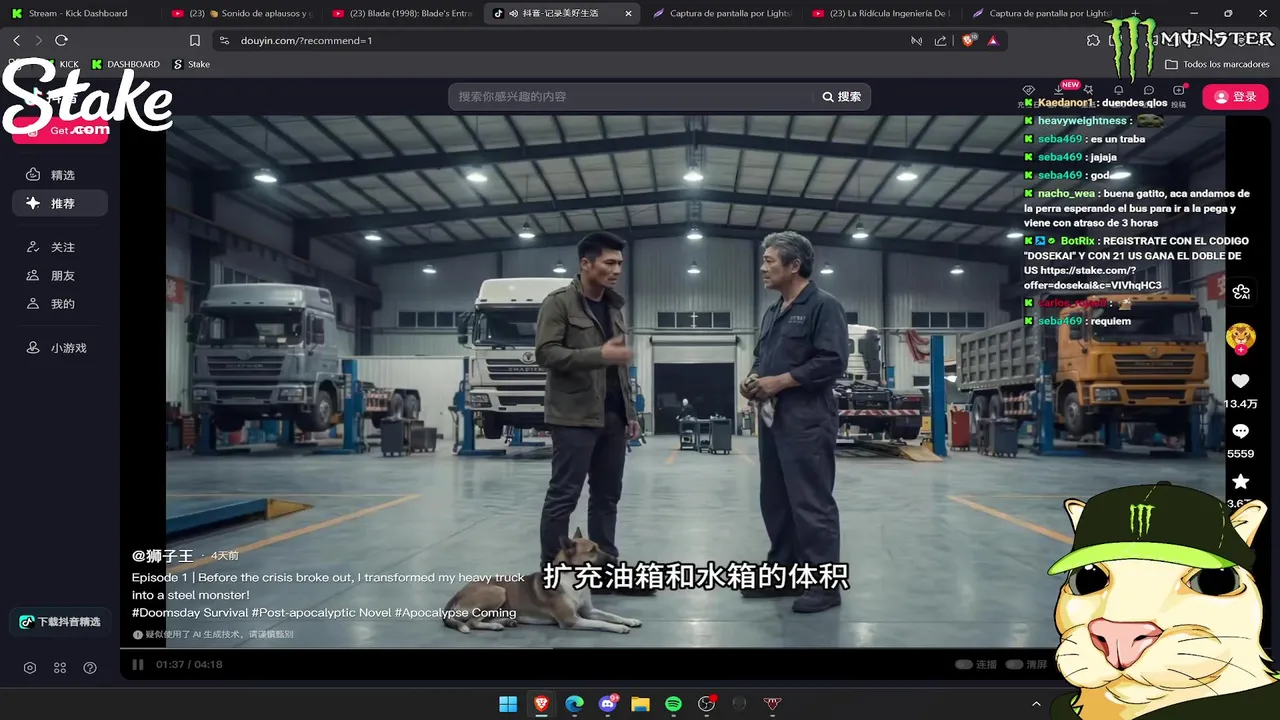Focus the Douyin search input field

click(x=630, y=97)
